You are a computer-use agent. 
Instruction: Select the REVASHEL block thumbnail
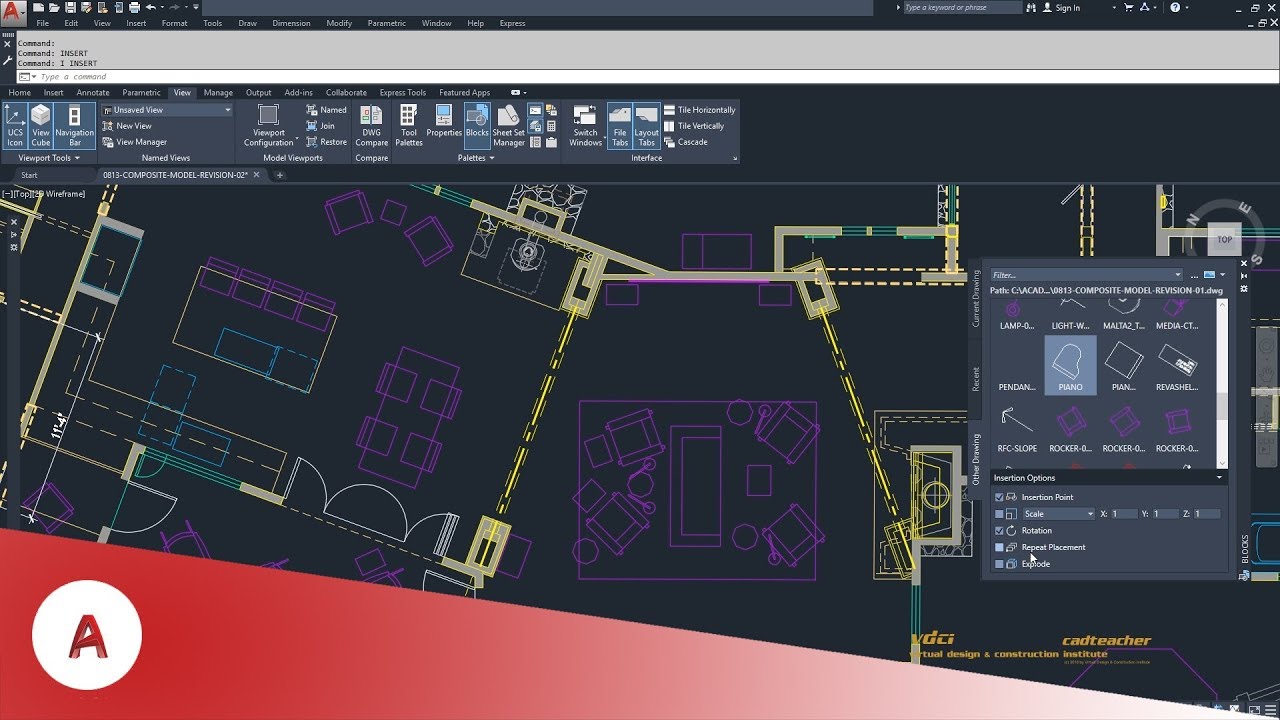(1177, 365)
